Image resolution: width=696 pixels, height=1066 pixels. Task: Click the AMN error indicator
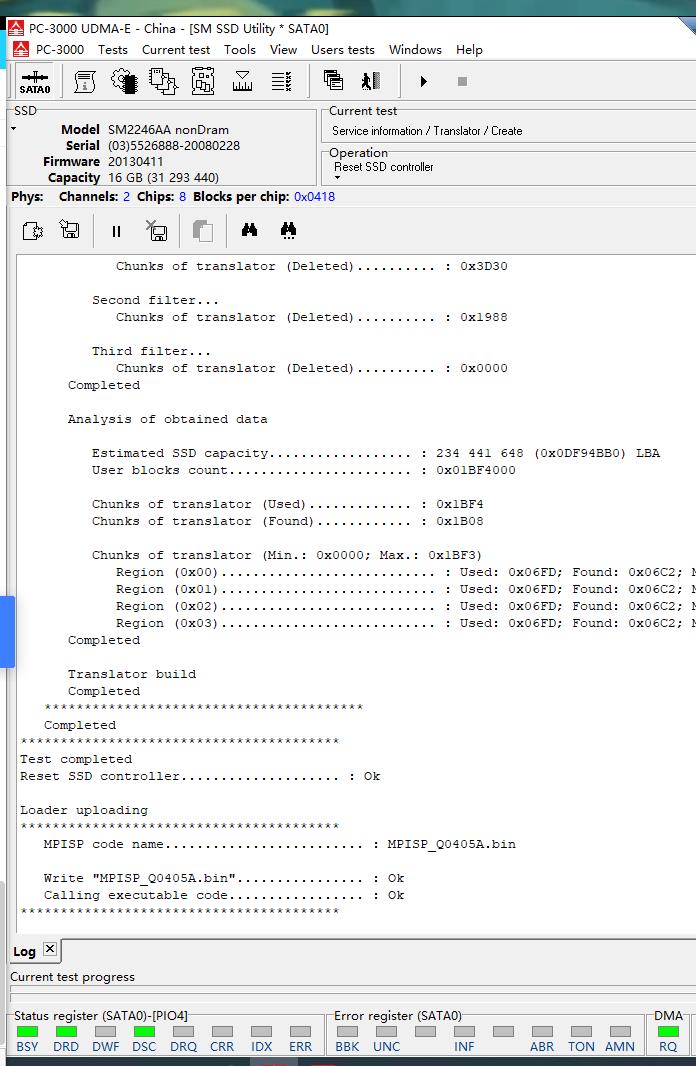(x=621, y=1031)
